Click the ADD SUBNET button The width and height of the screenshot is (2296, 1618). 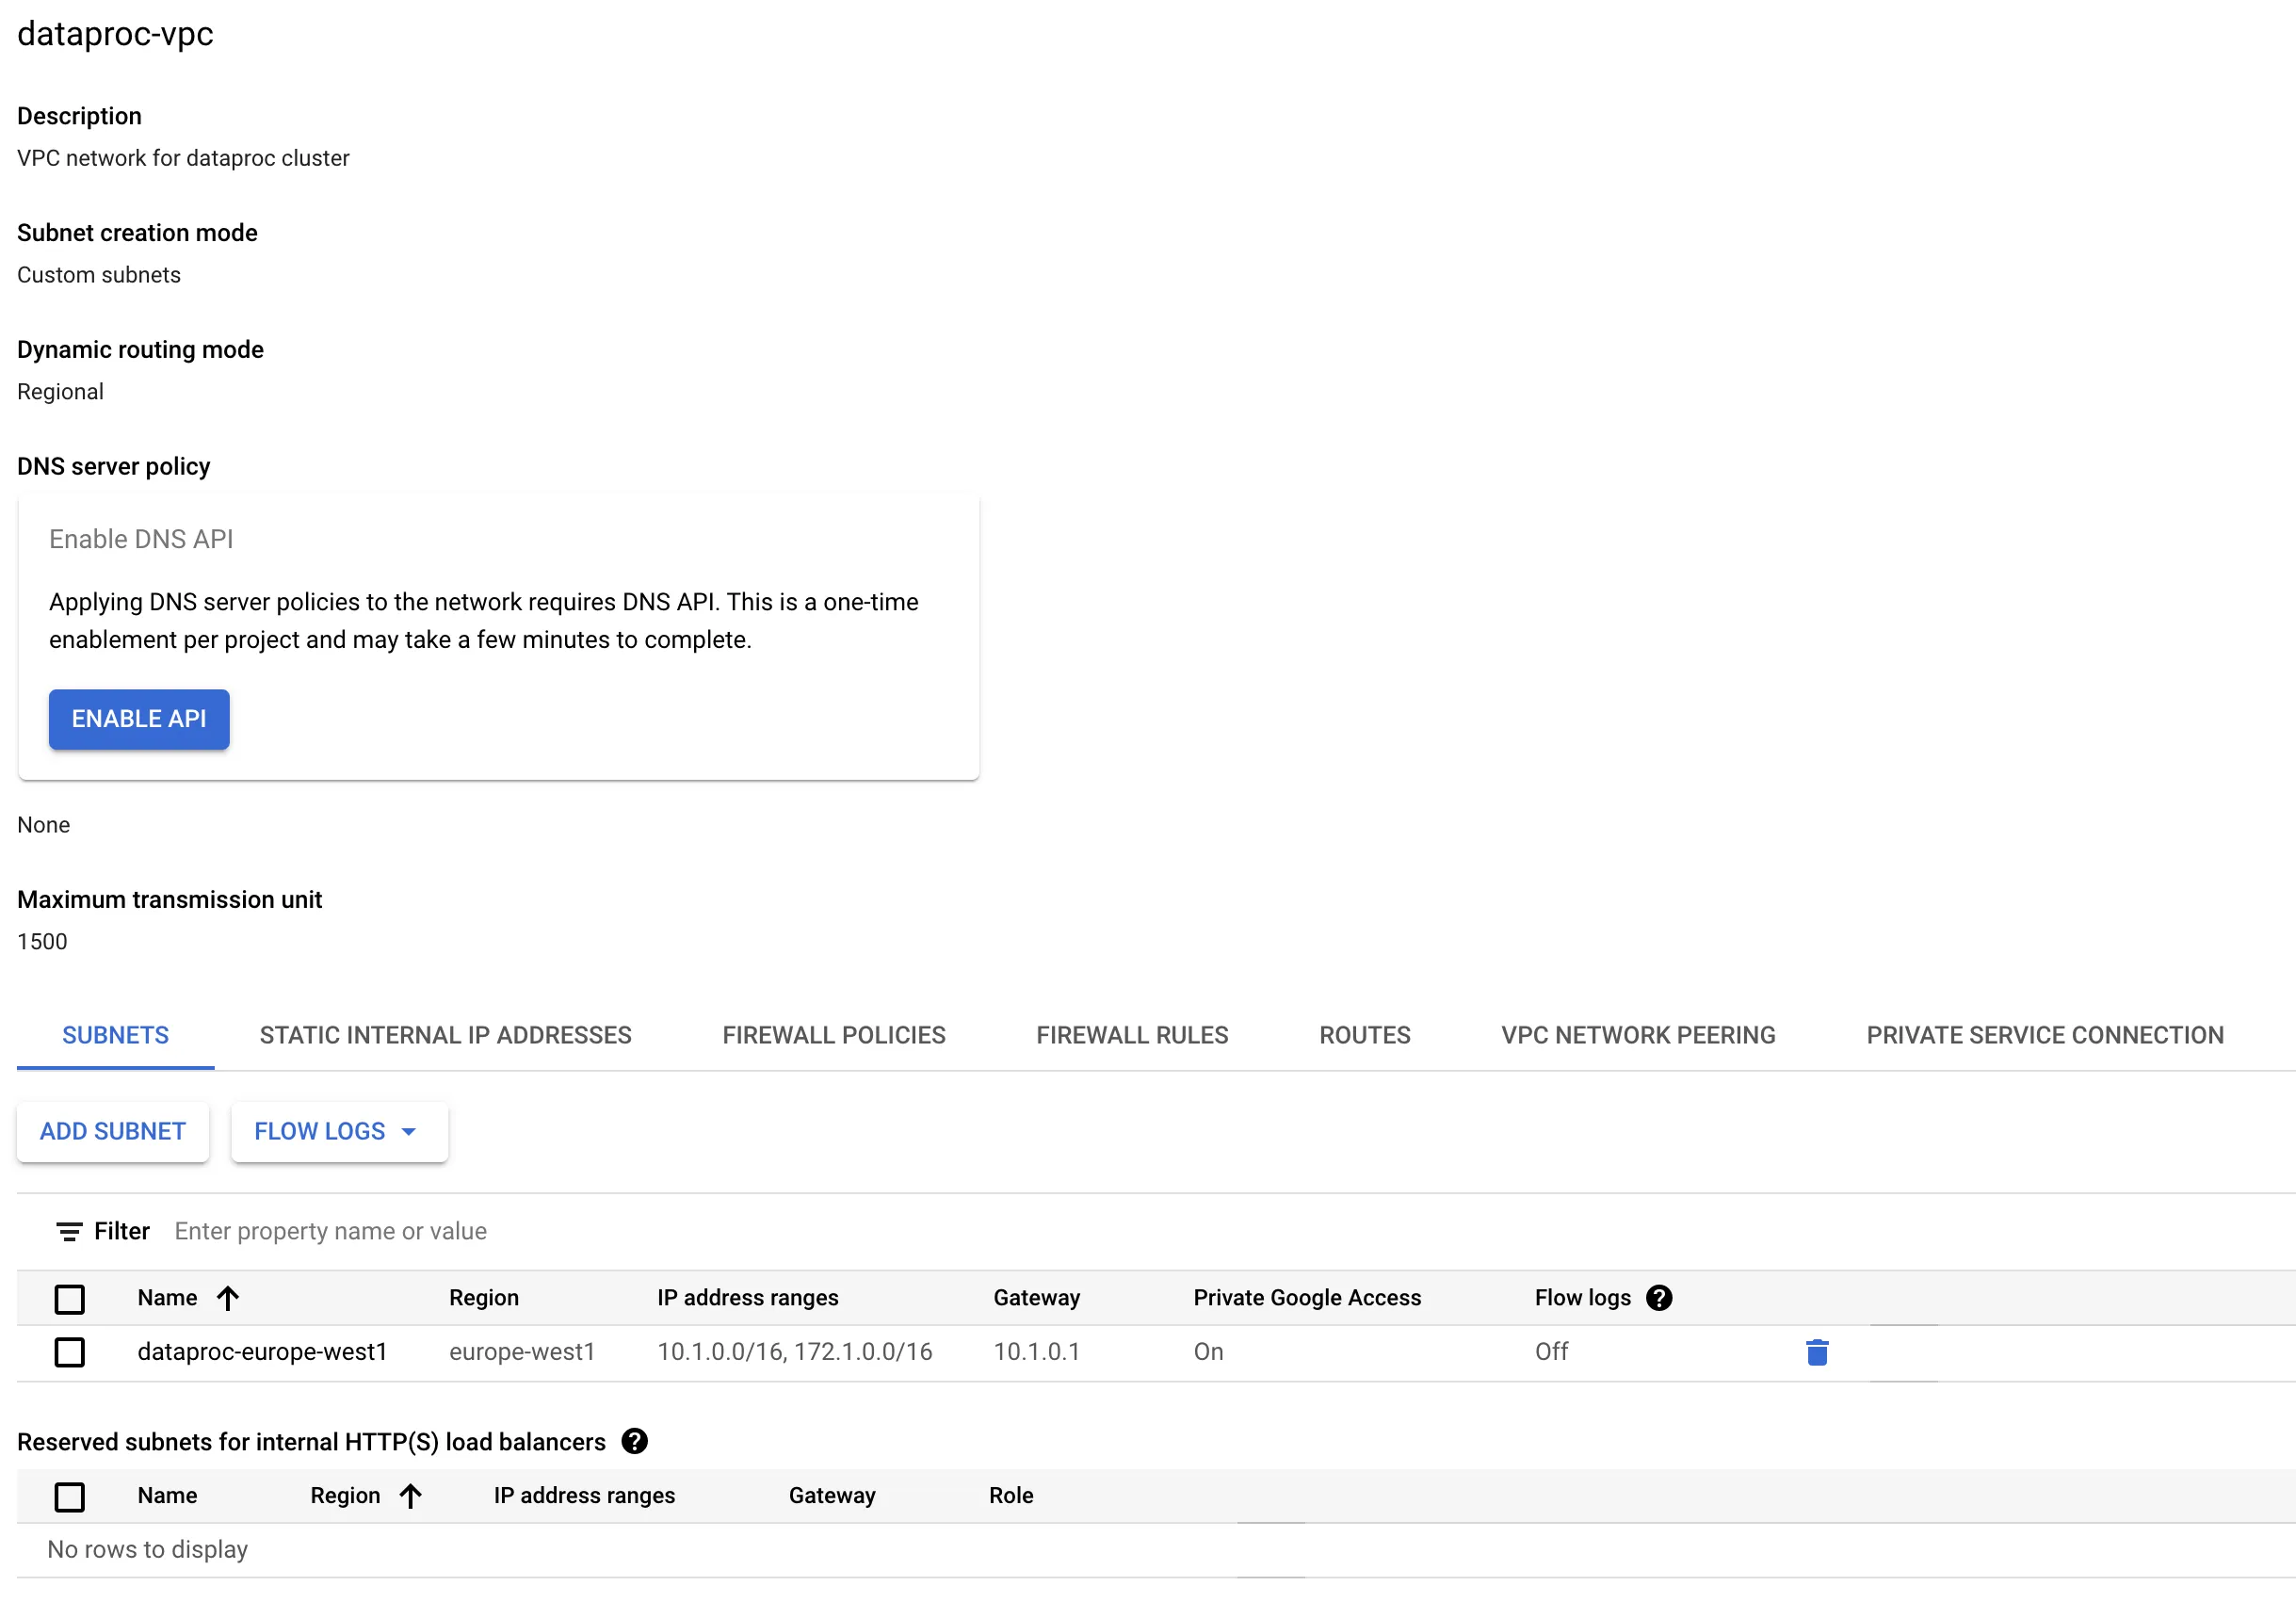tap(113, 1131)
